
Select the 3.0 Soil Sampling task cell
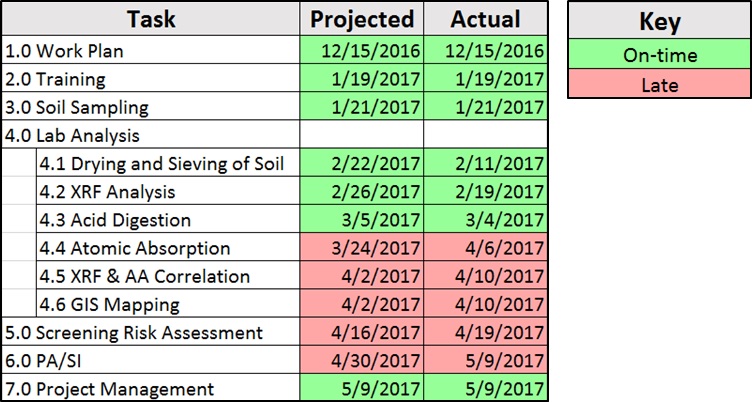click(x=151, y=106)
